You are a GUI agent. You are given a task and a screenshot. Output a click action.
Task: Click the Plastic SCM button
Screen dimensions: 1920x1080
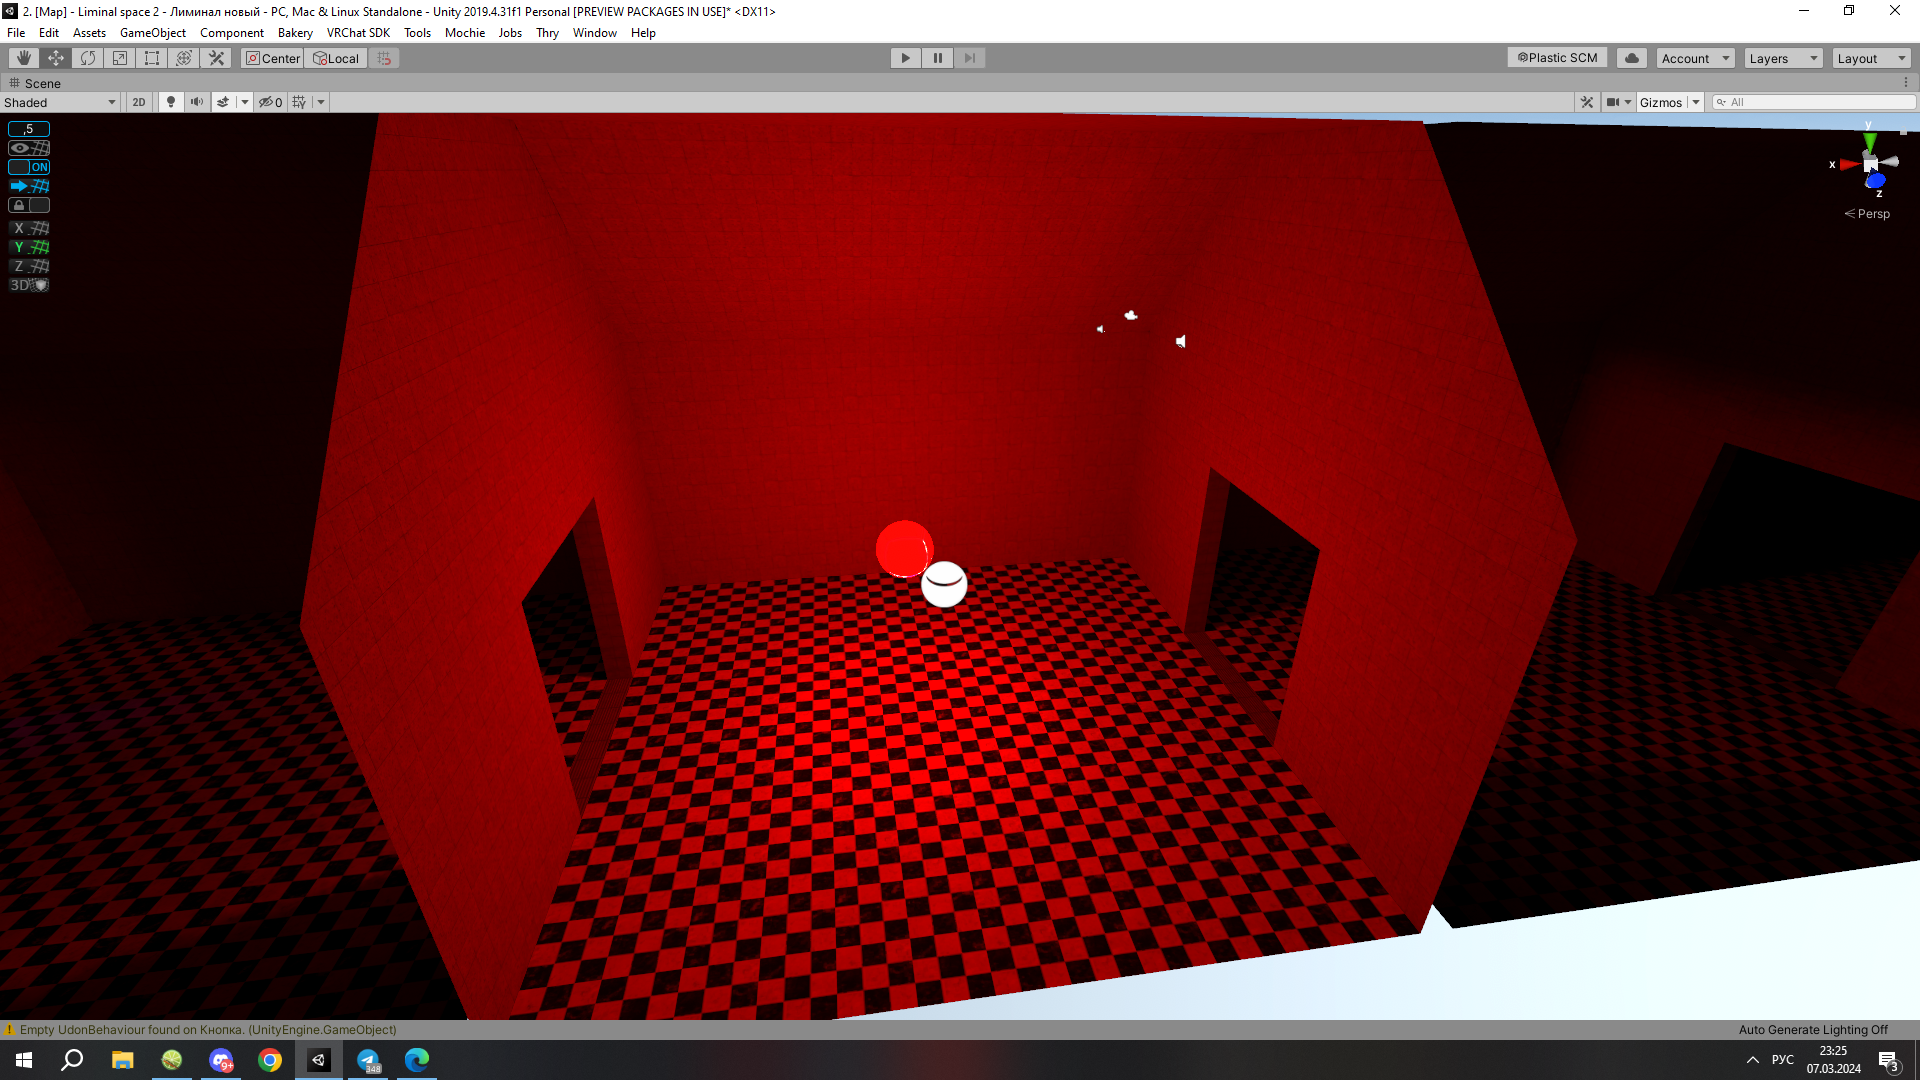click(1557, 58)
